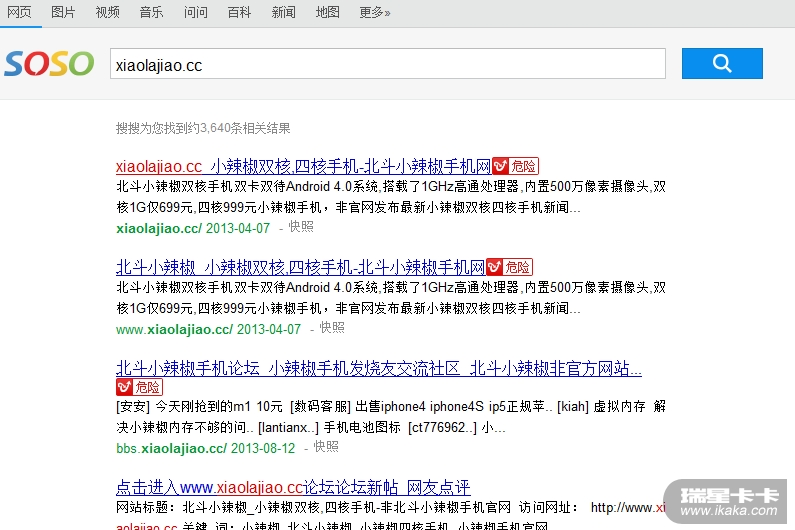Open the 音乐 tab

click(152, 12)
